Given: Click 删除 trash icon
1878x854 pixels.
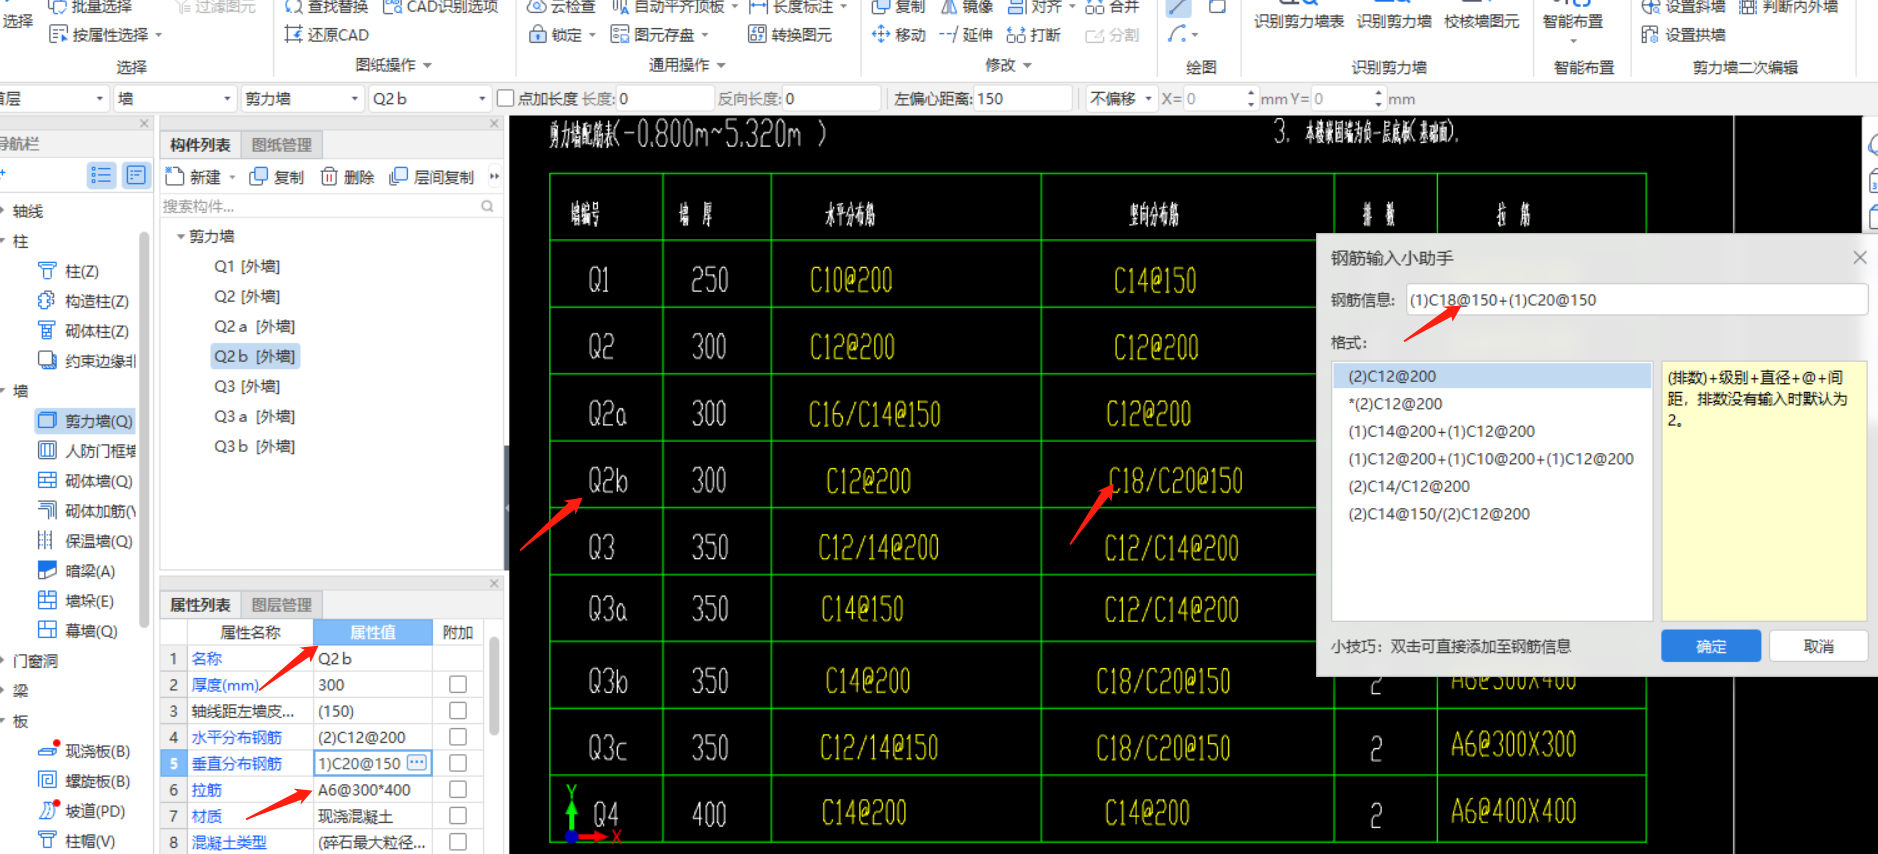Looking at the screenshot, I should pos(329,176).
